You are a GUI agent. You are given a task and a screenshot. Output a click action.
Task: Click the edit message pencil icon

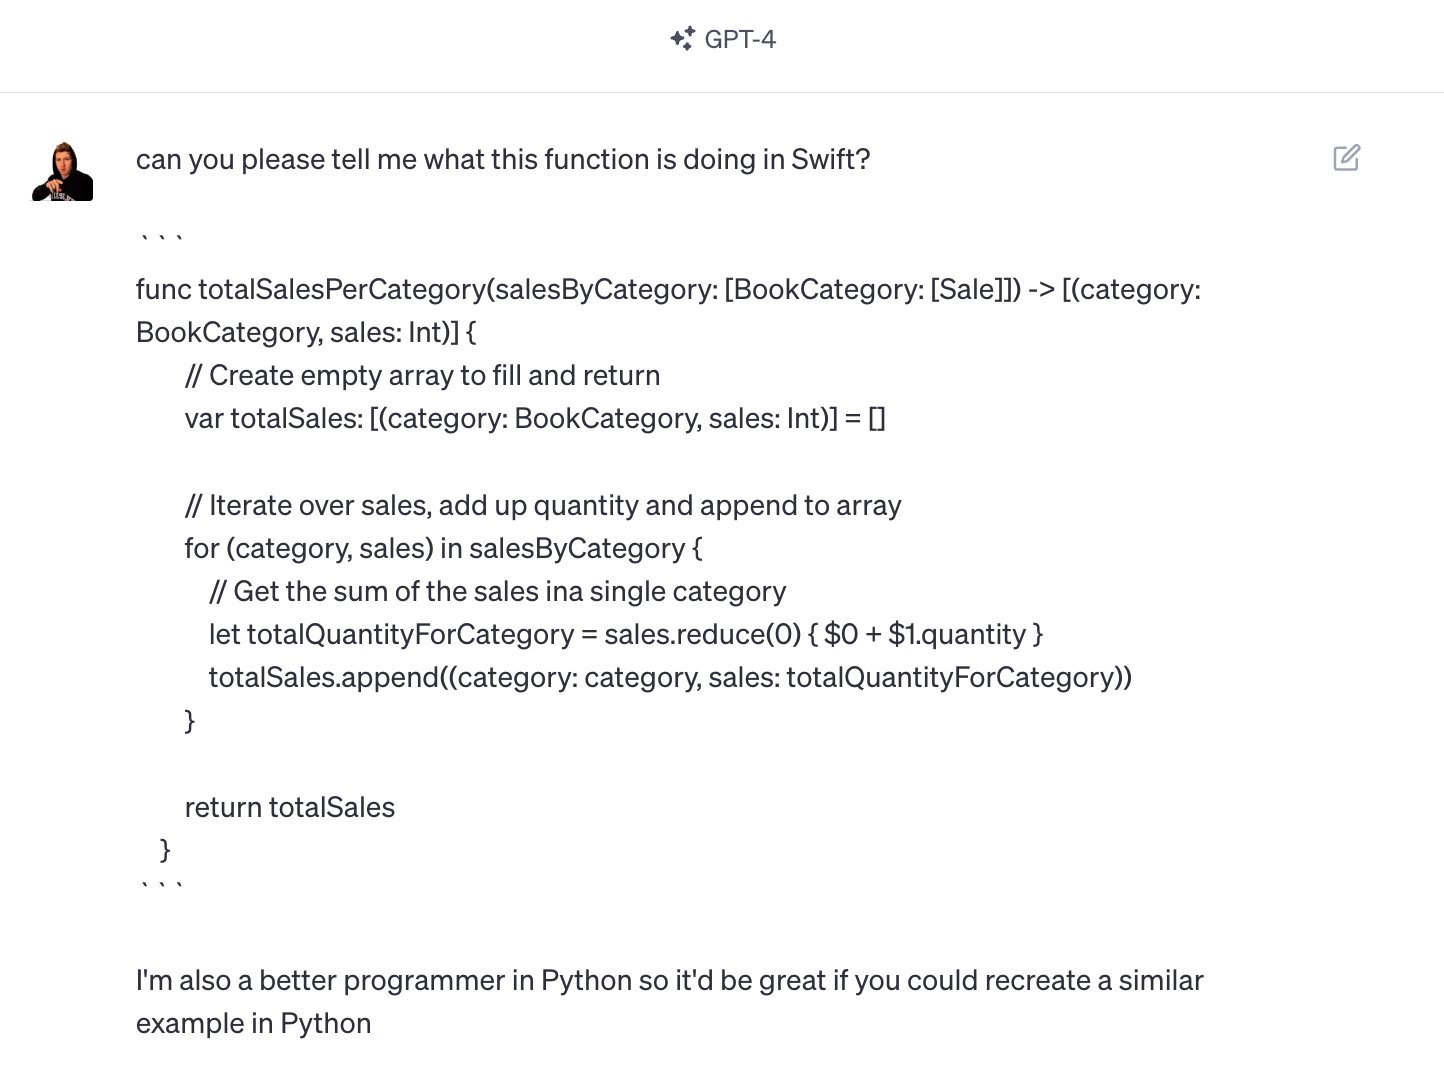click(x=1346, y=158)
